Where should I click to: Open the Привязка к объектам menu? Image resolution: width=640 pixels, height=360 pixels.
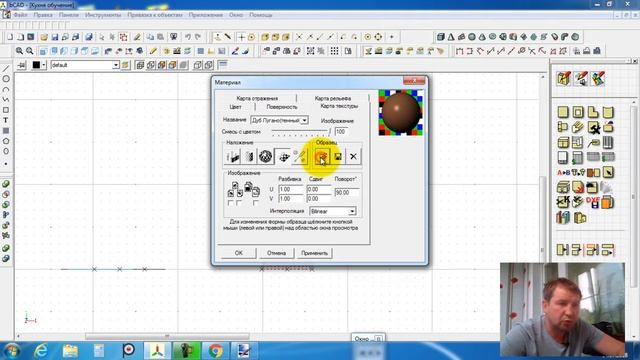155,15
